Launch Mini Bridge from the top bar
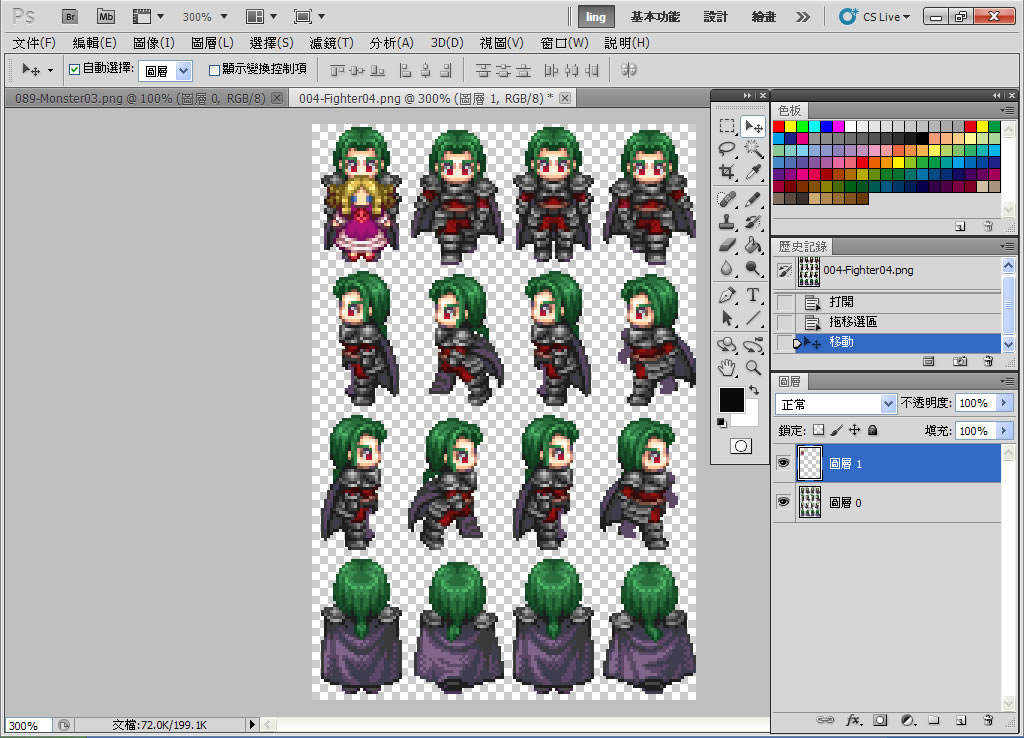Viewport: 1024px width, 738px height. 106,17
